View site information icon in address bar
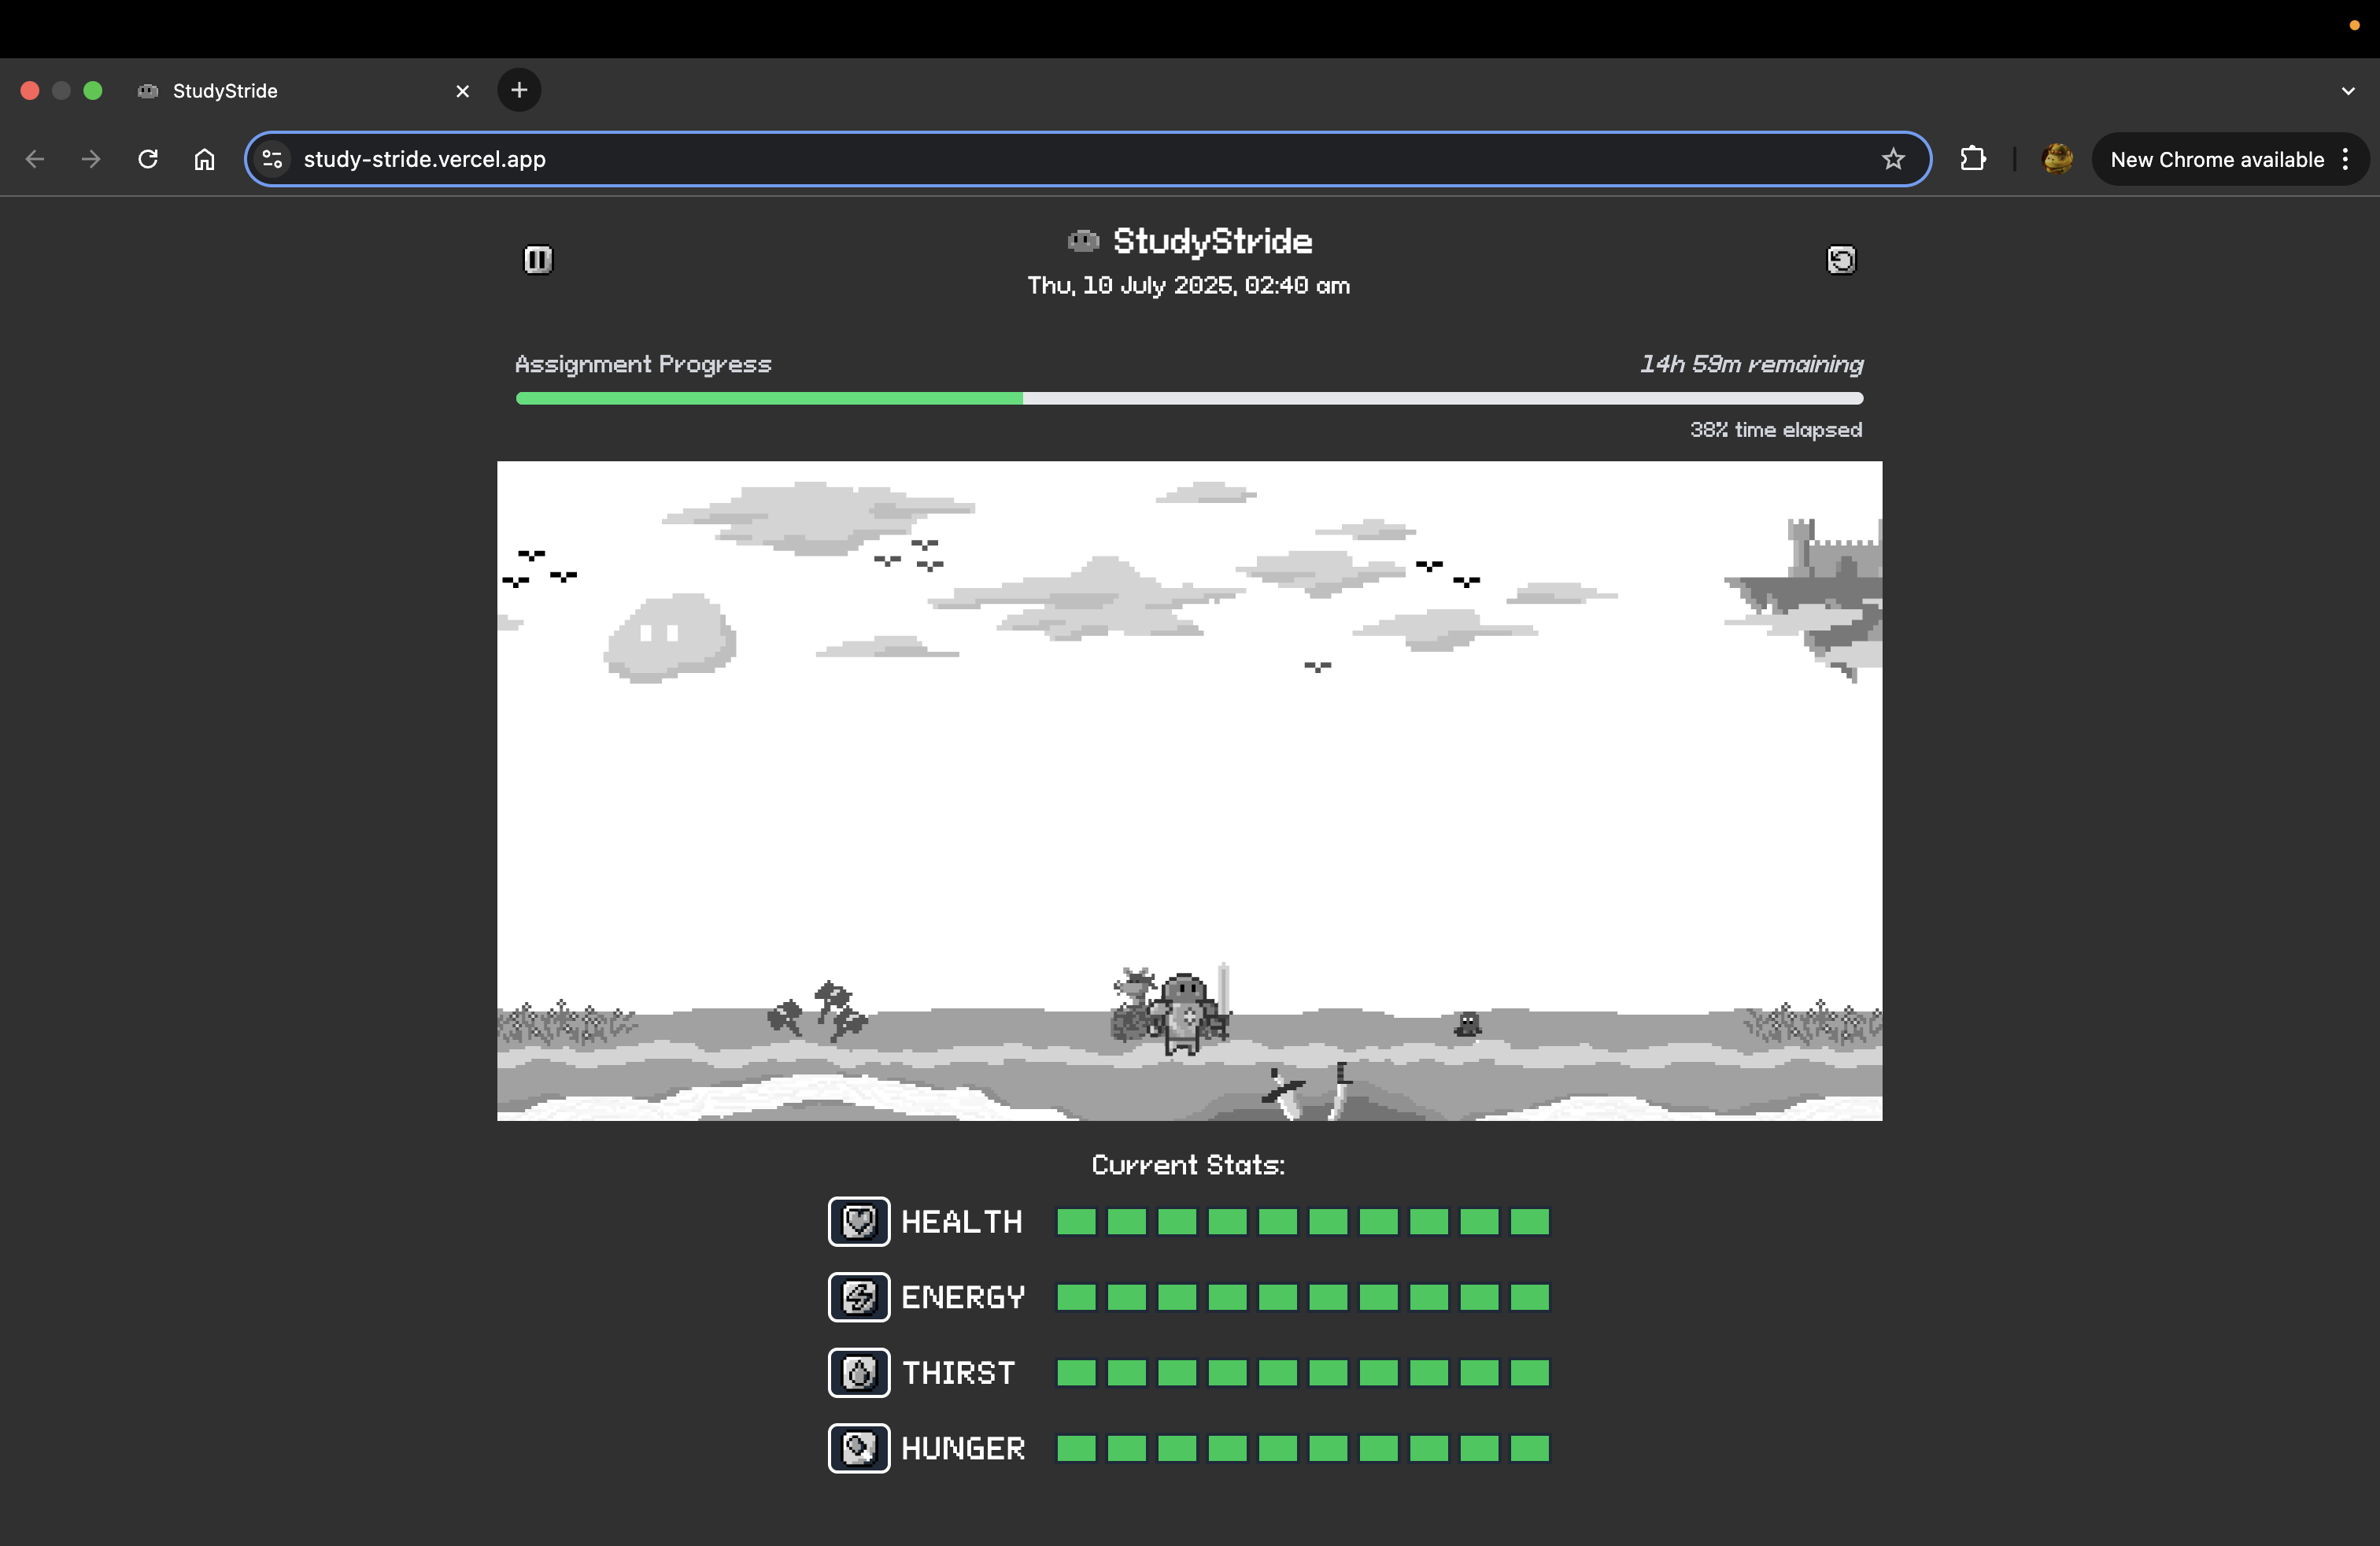 coord(272,159)
